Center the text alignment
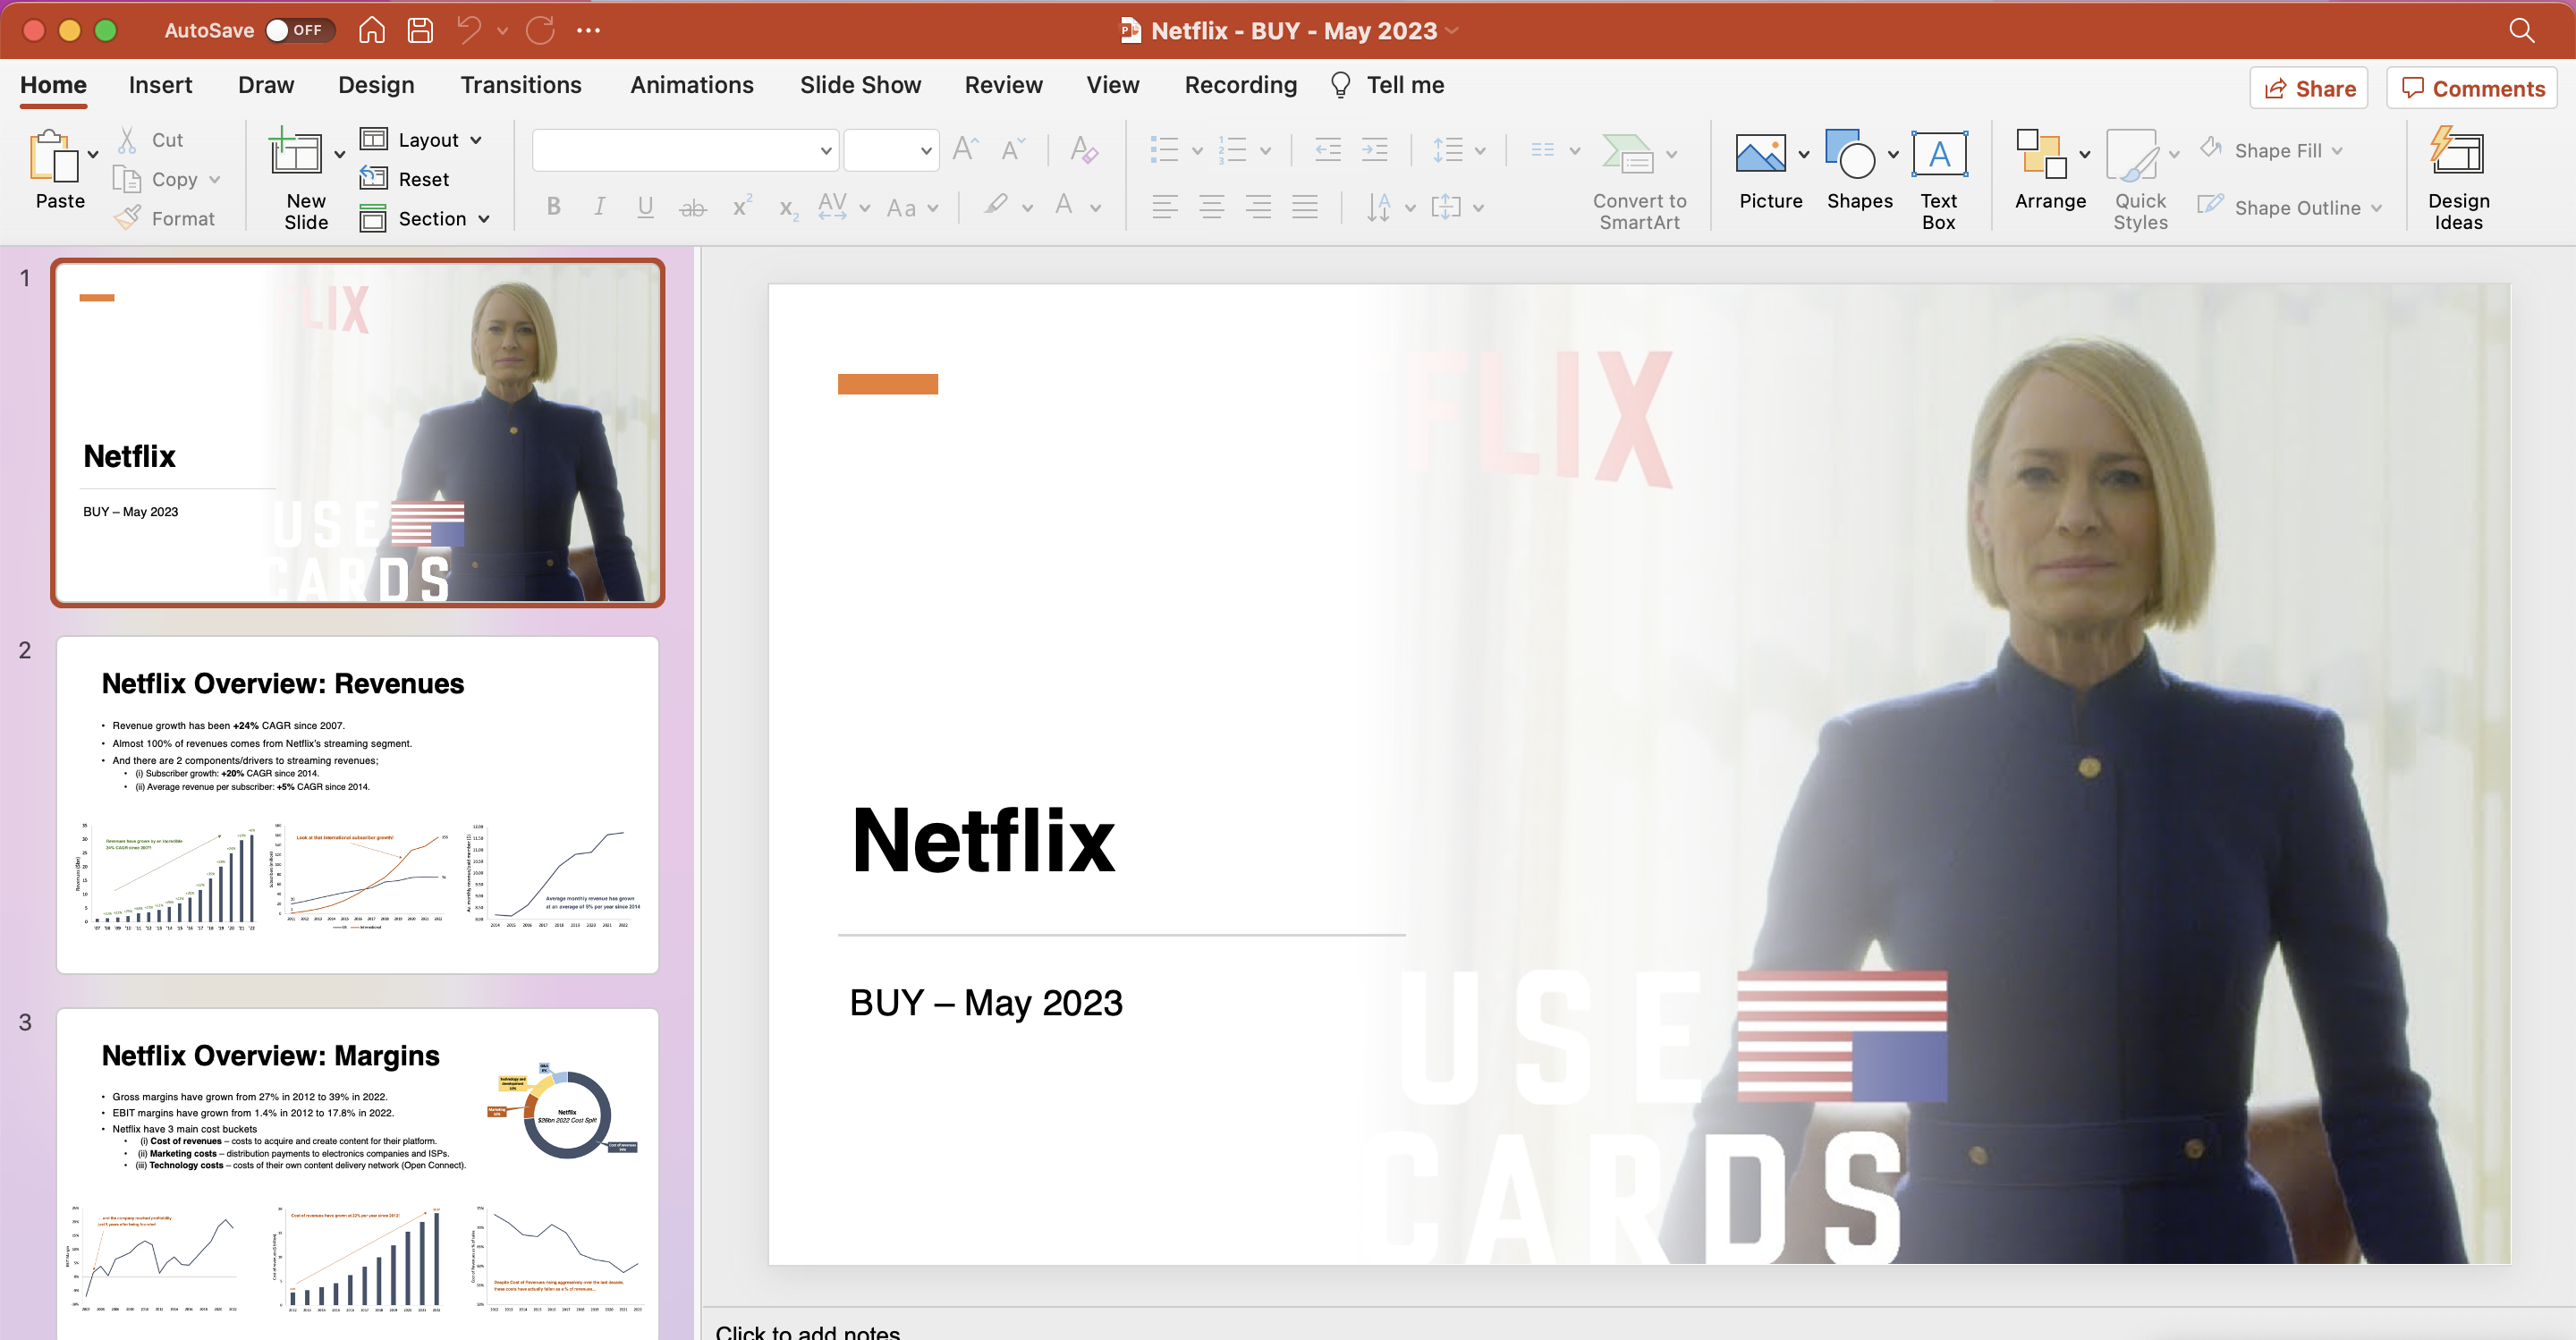Screen dimensions: 2576x1340 (1211, 207)
